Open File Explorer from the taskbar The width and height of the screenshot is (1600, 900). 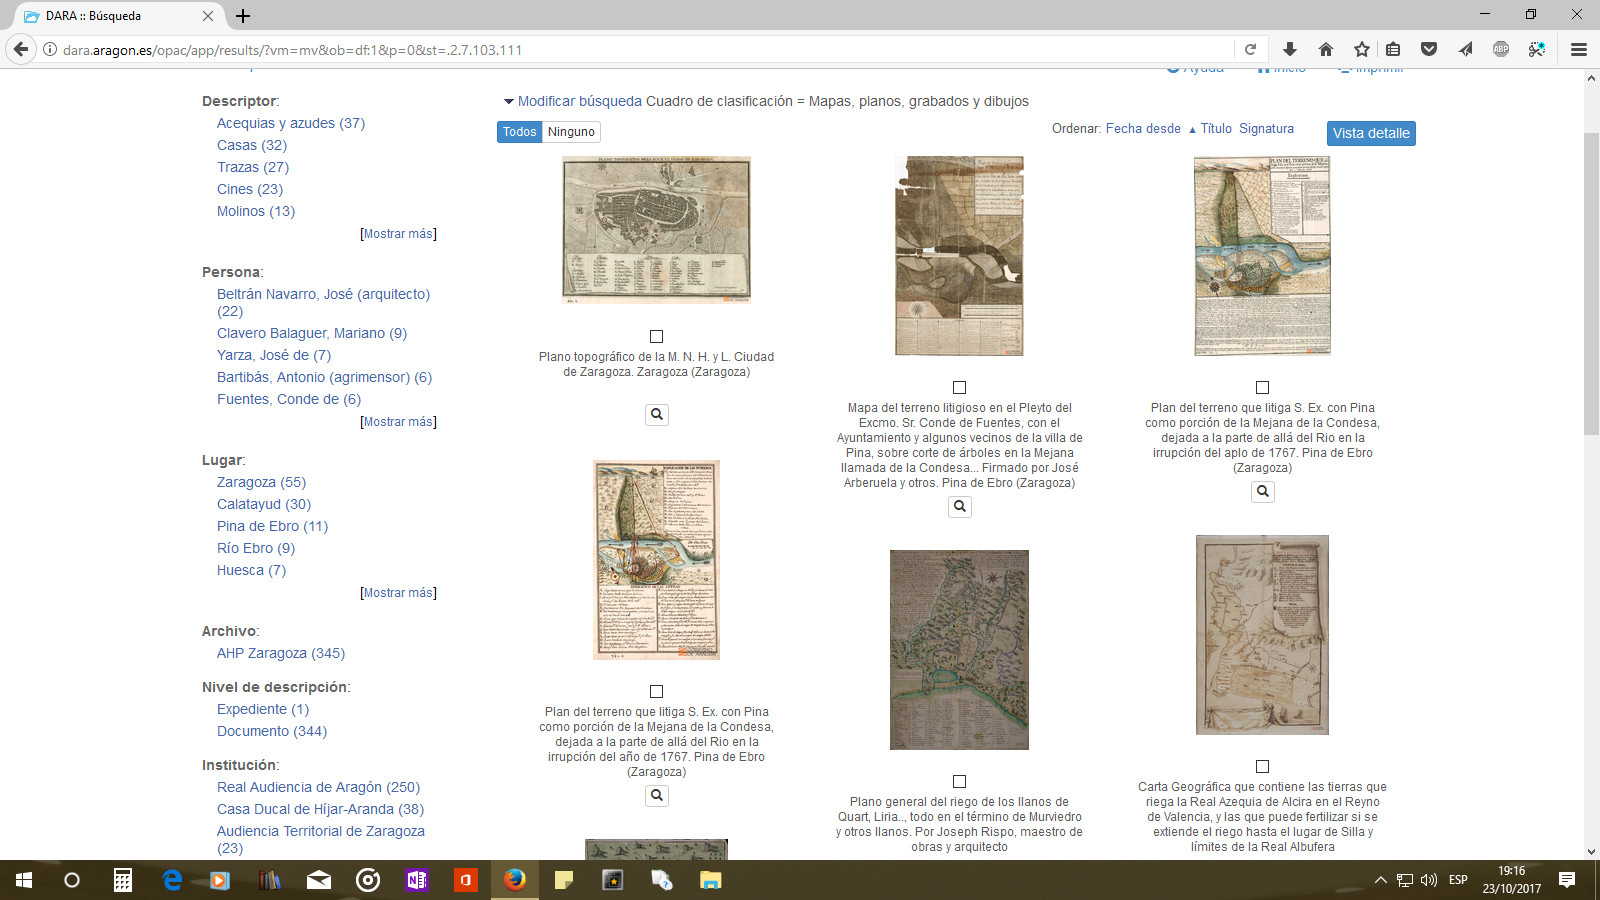[711, 880]
